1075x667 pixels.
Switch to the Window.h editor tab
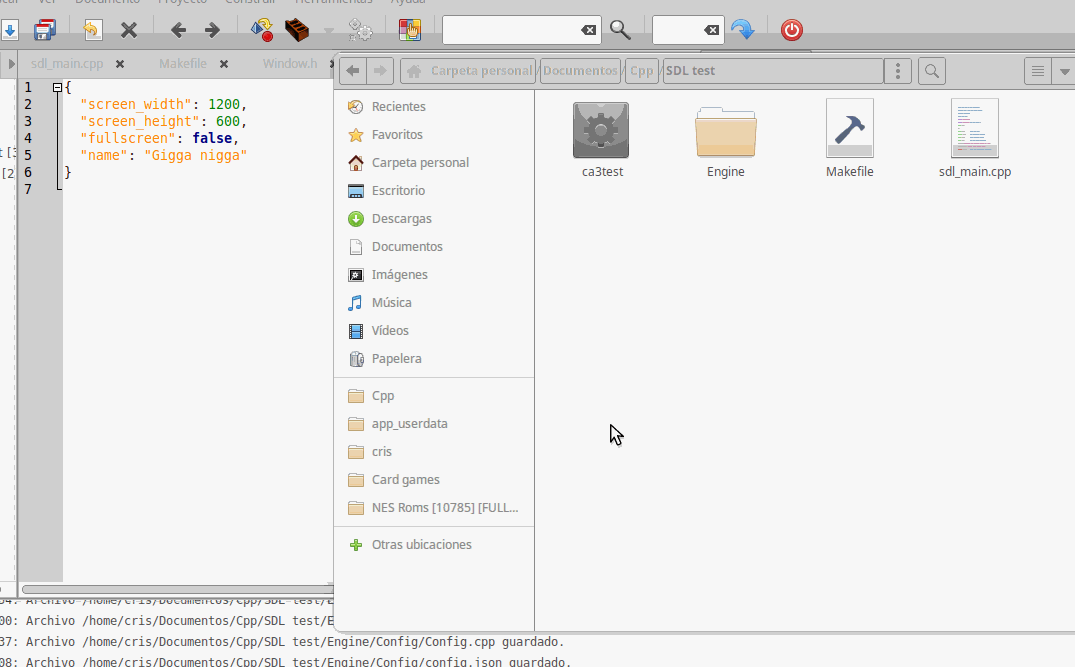point(290,64)
